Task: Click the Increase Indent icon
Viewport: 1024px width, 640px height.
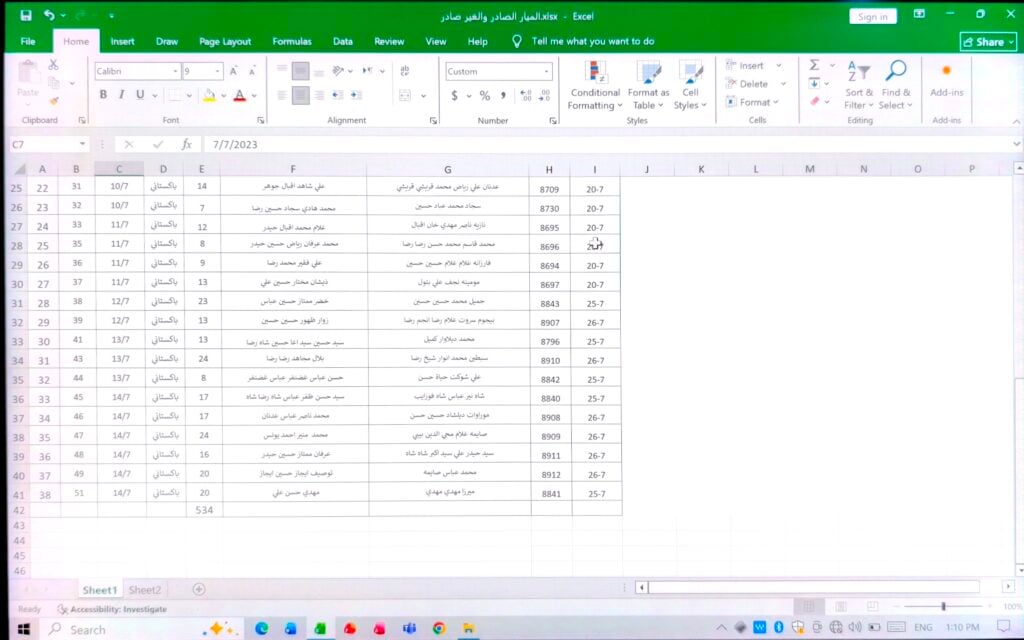Action: click(x=356, y=95)
